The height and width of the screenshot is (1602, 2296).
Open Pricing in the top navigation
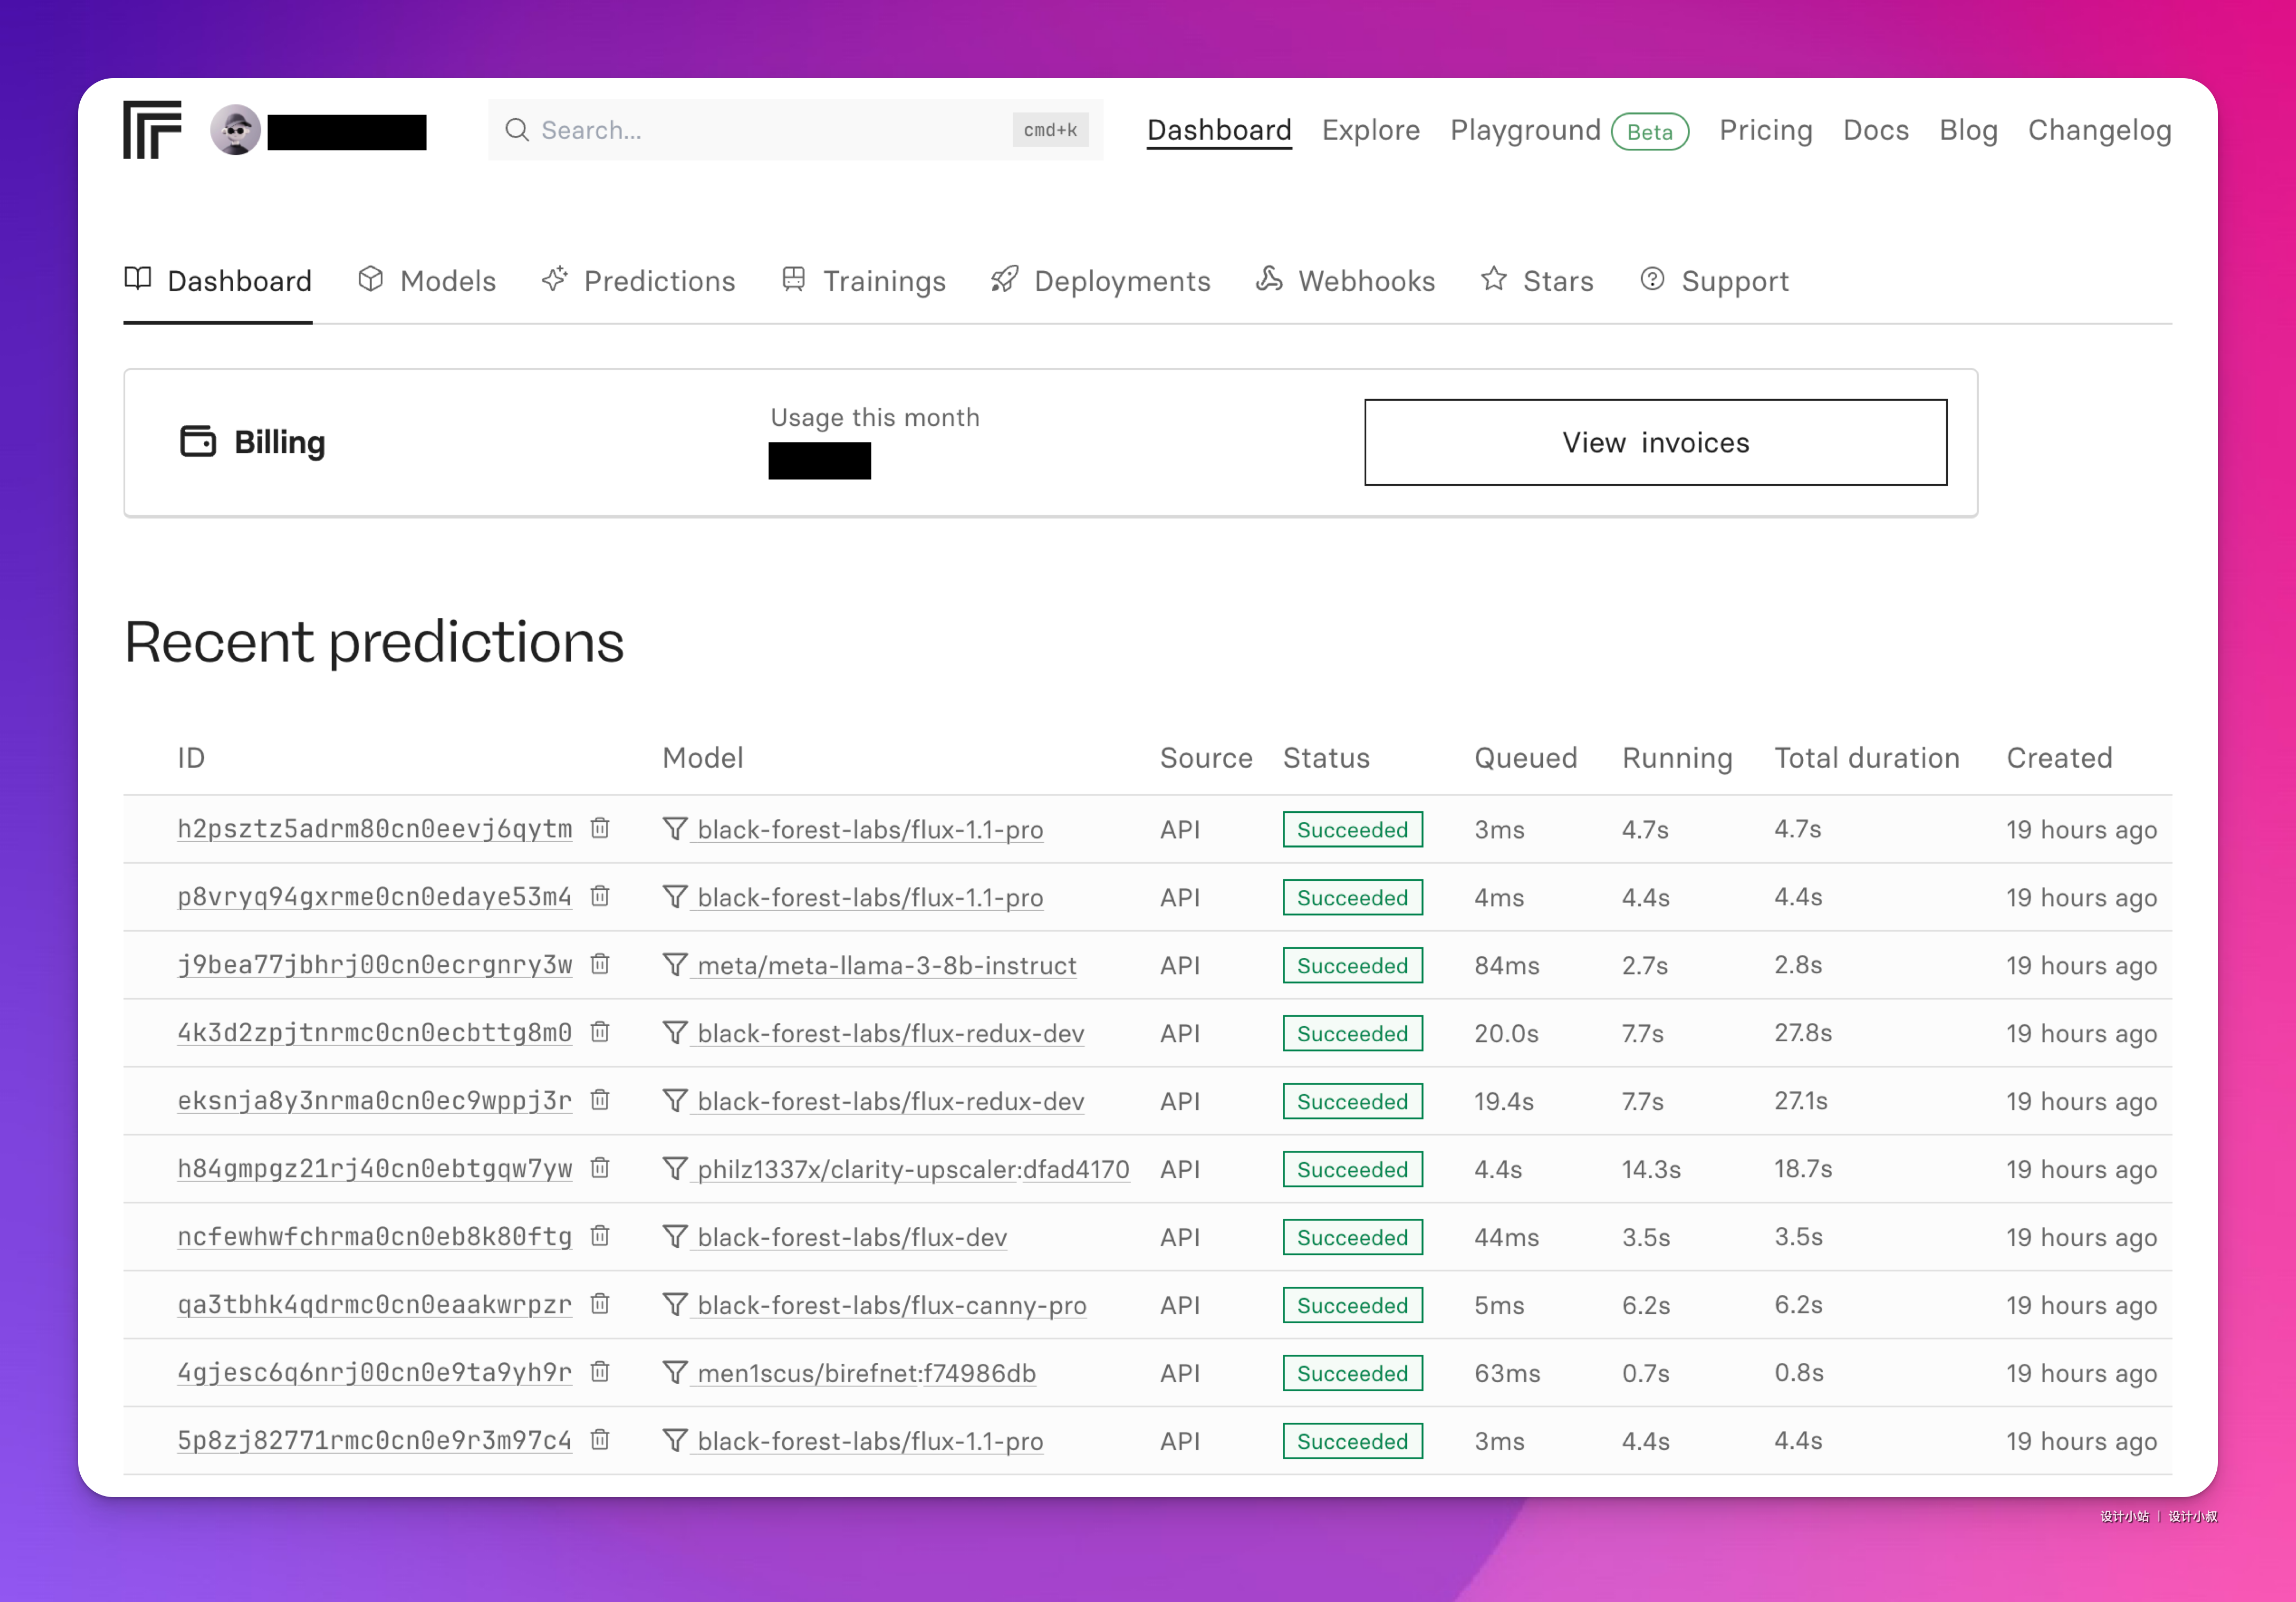click(1765, 130)
